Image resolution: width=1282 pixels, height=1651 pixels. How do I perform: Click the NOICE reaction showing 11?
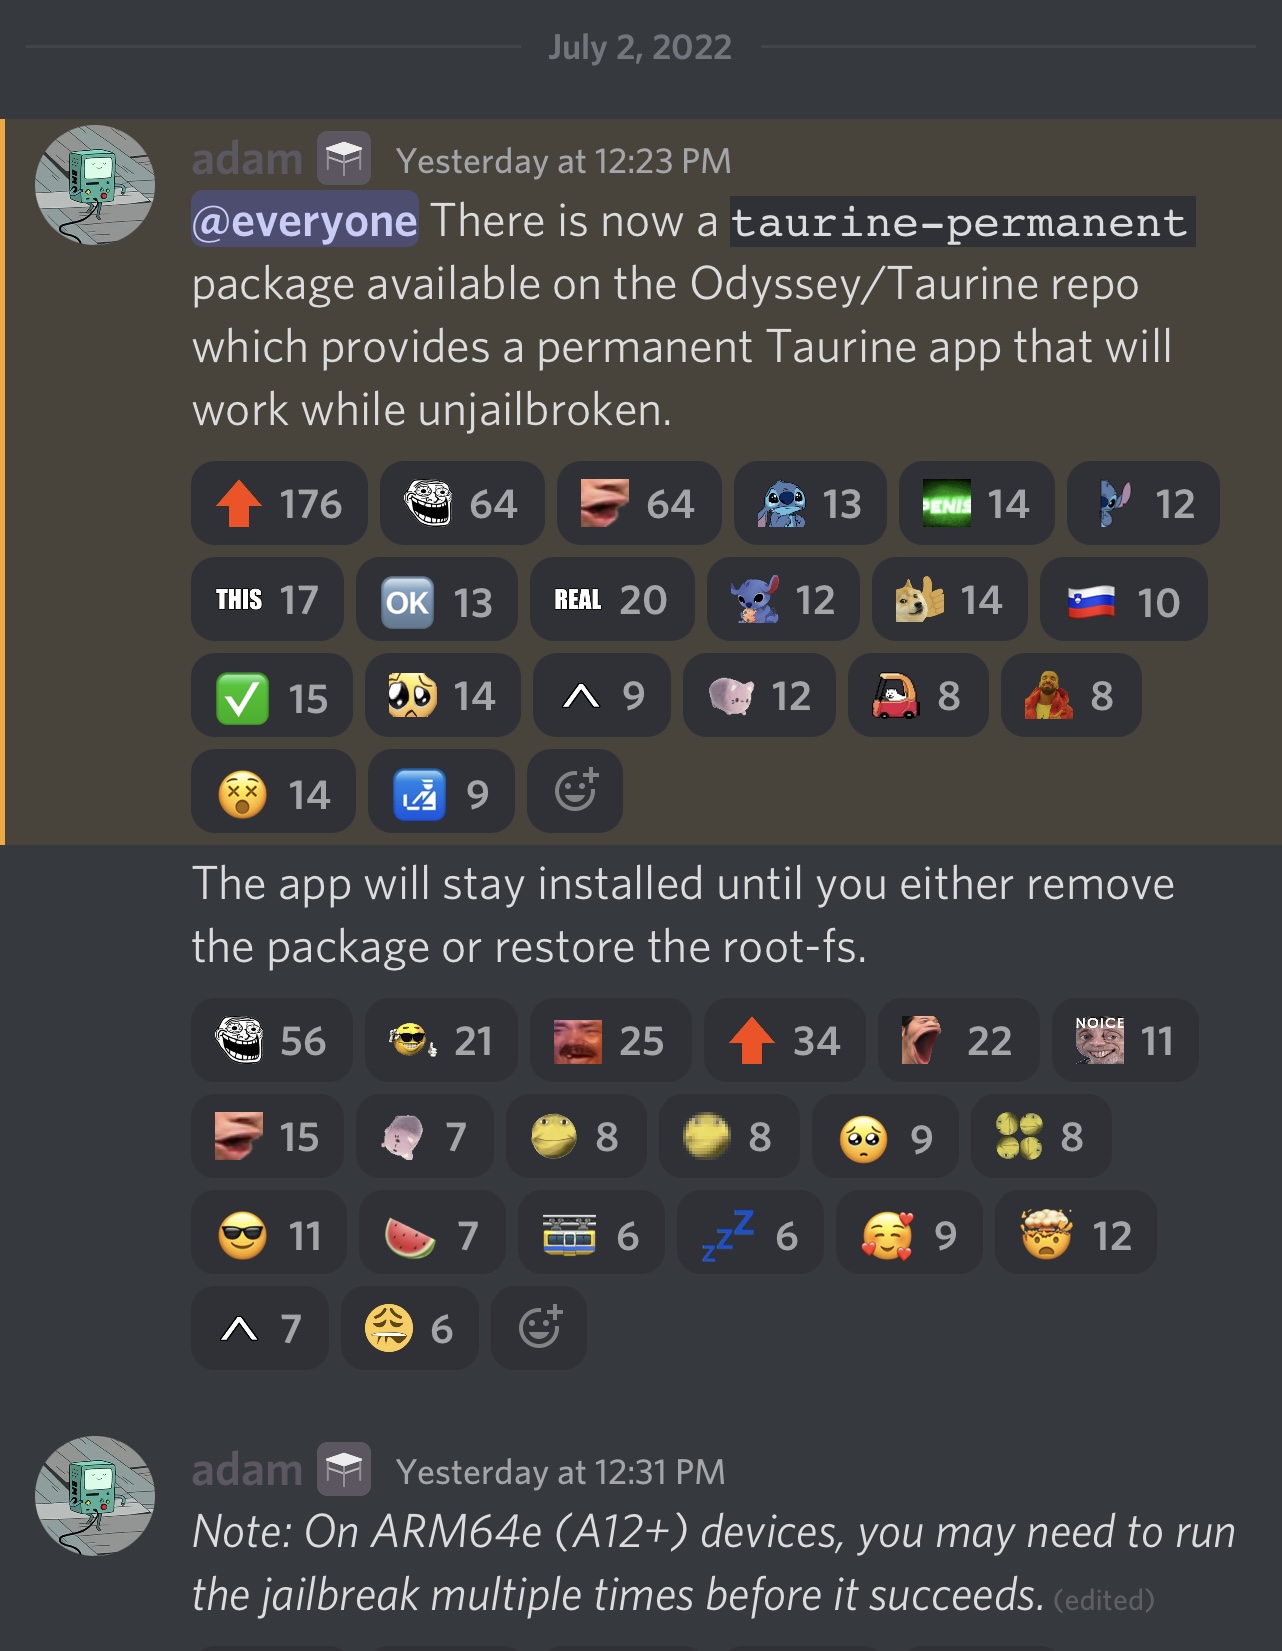[x=1125, y=1040]
